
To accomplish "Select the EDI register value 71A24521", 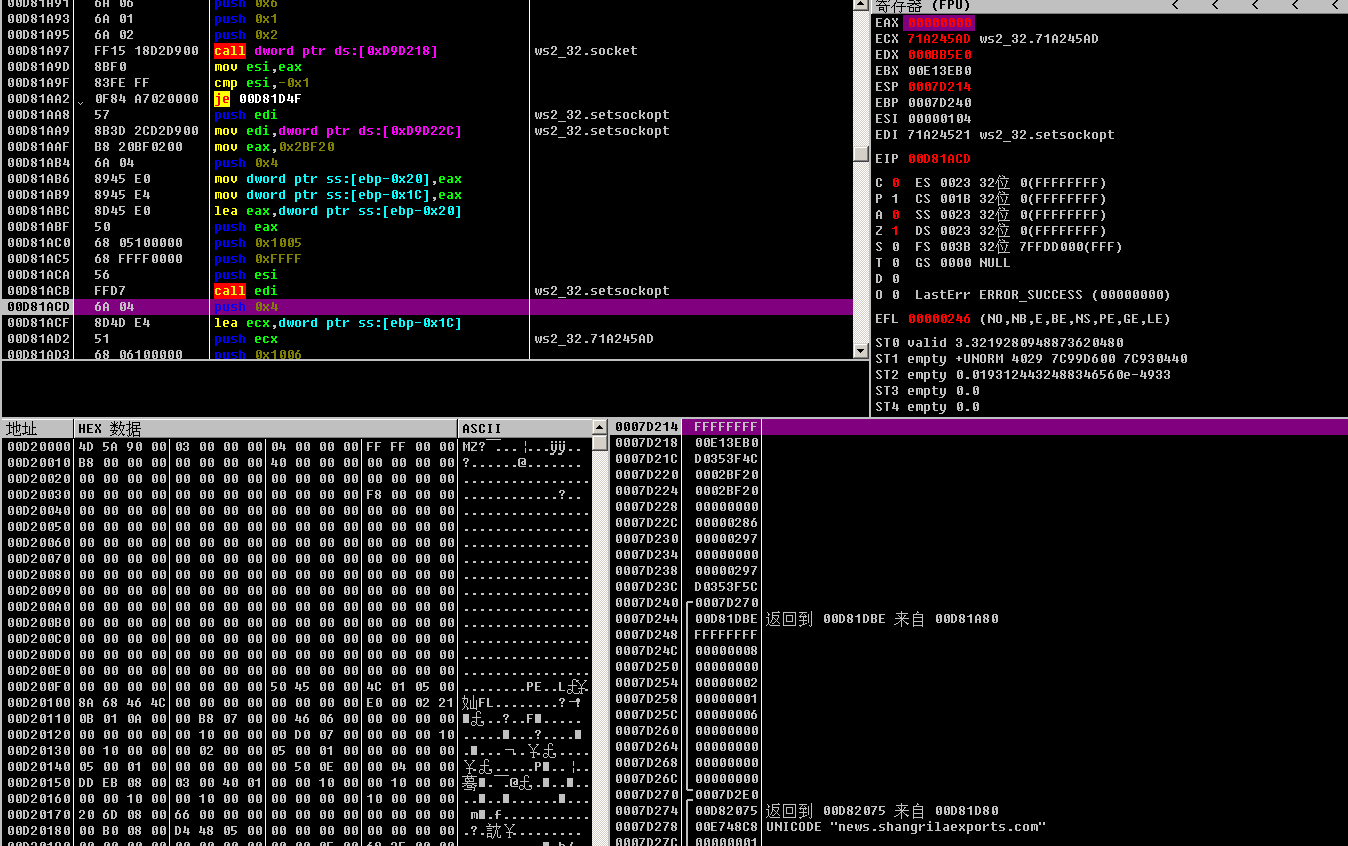I will tap(939, 135).
